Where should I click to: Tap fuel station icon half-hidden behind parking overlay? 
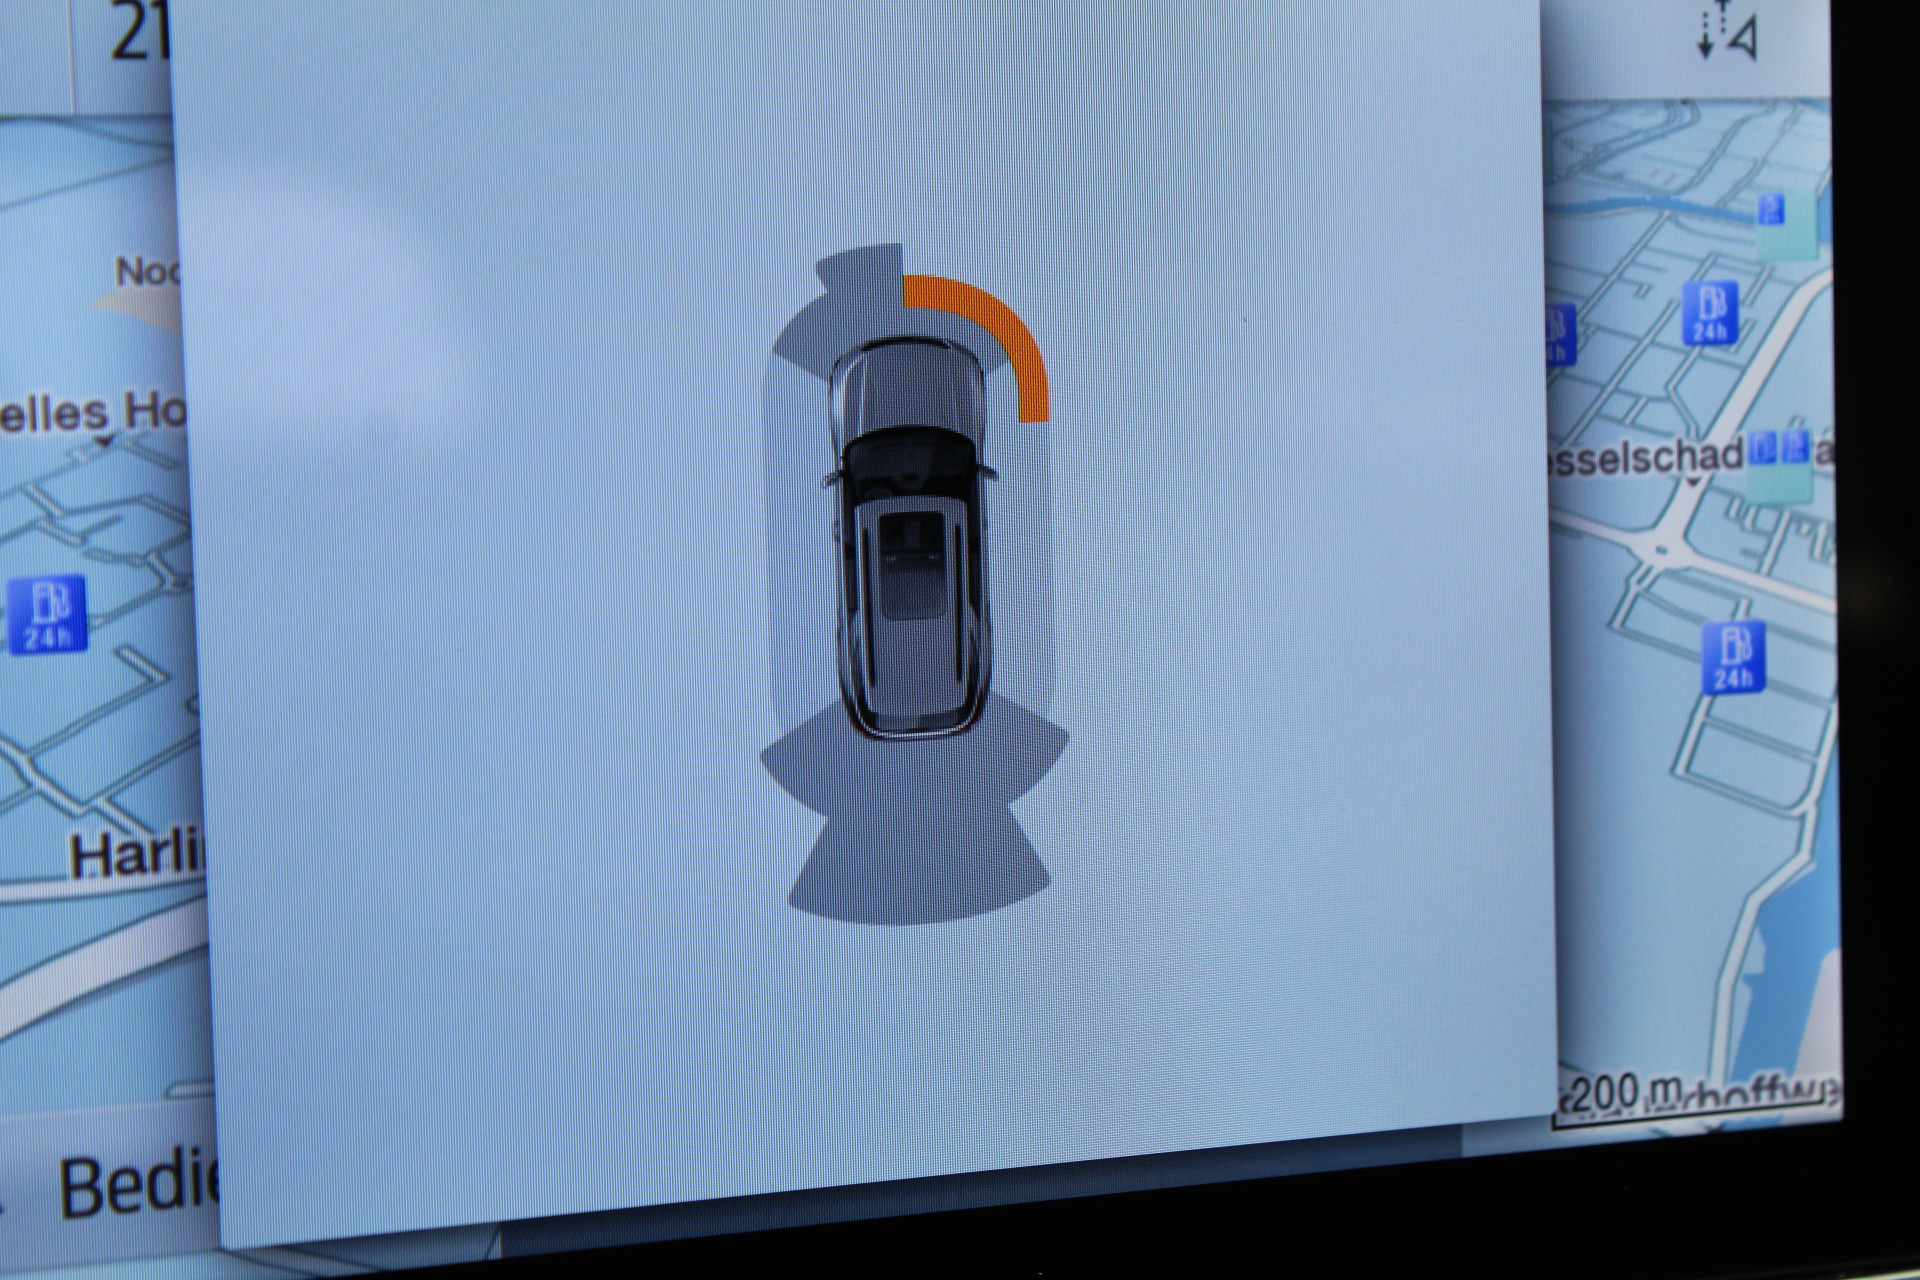1560,334
